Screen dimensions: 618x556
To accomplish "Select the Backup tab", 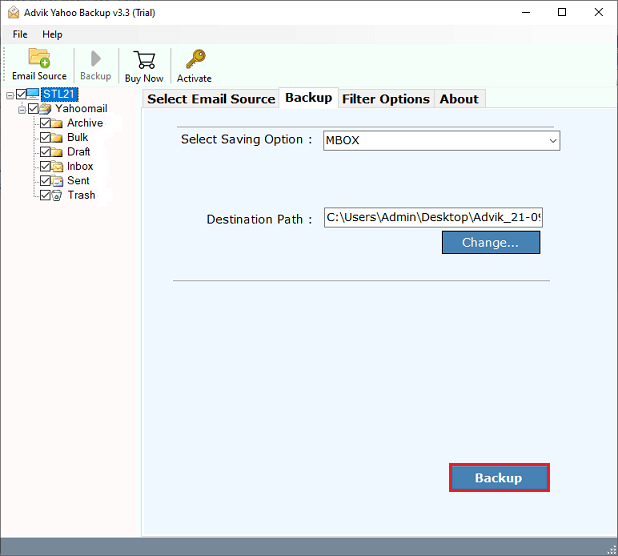I will [x=309, y=97].
